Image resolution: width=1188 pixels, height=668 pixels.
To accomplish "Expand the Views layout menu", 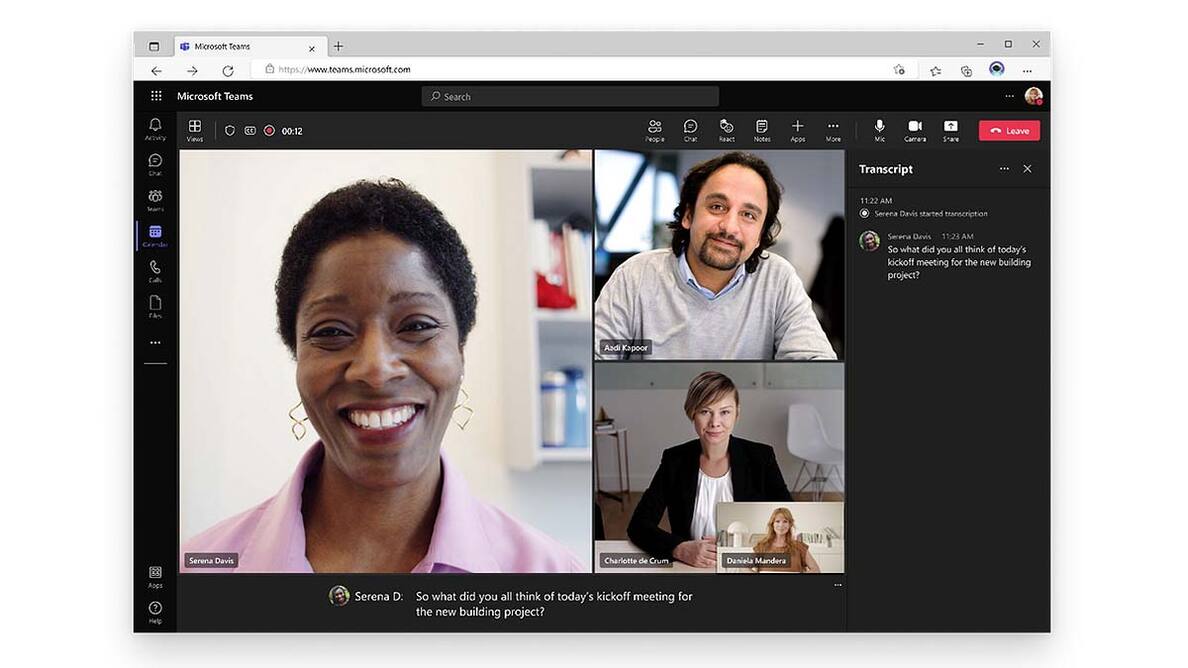I will point(194,130).
